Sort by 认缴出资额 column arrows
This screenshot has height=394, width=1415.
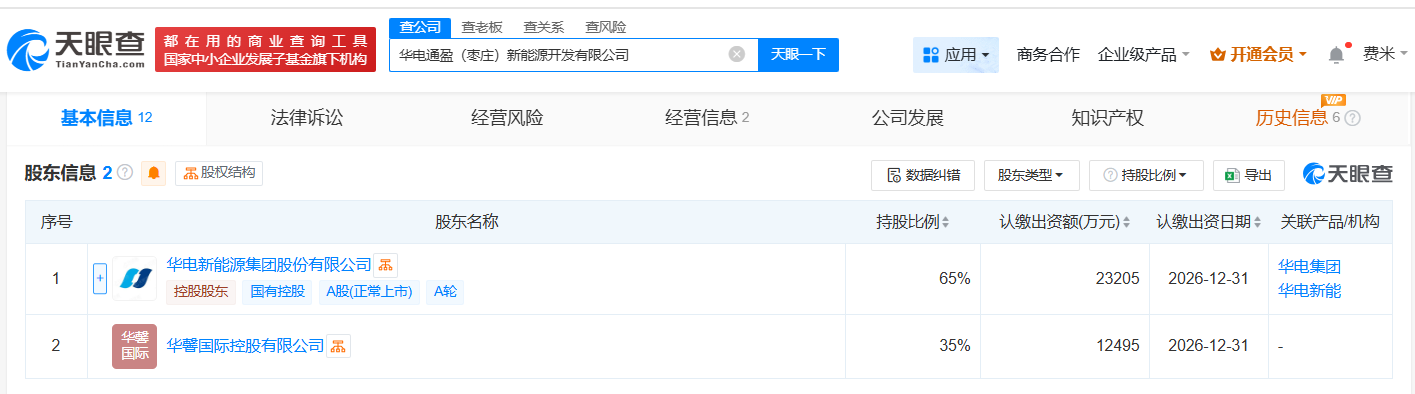pos(1127,222)
